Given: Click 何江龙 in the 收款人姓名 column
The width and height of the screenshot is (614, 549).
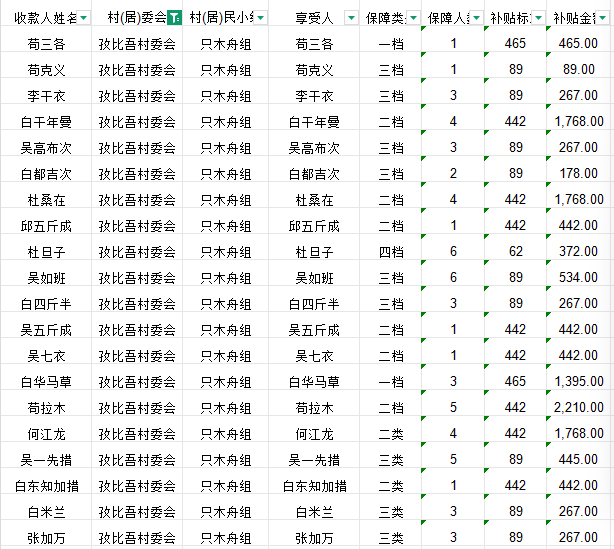Looking at the screenshot, I should click(x=47, y=434).
